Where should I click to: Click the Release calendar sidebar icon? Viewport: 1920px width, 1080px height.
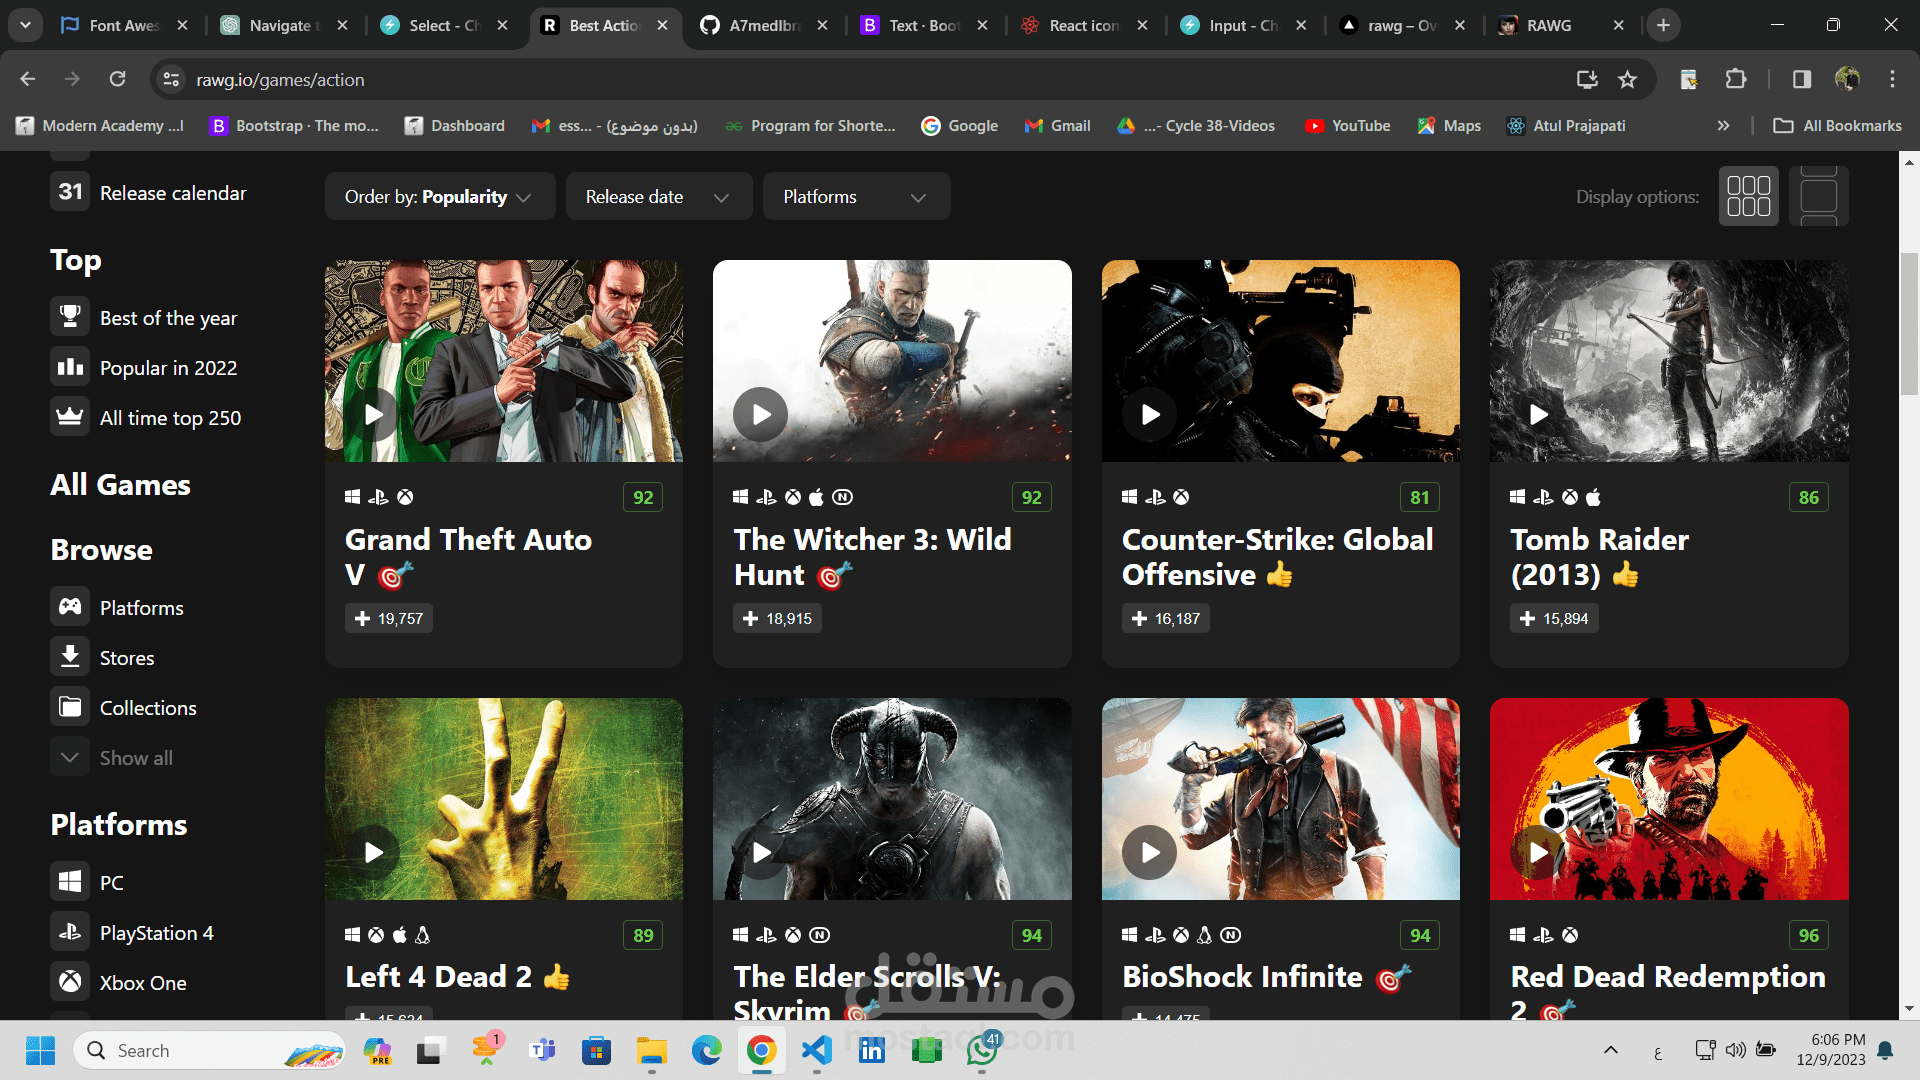[x=70, y=192]
